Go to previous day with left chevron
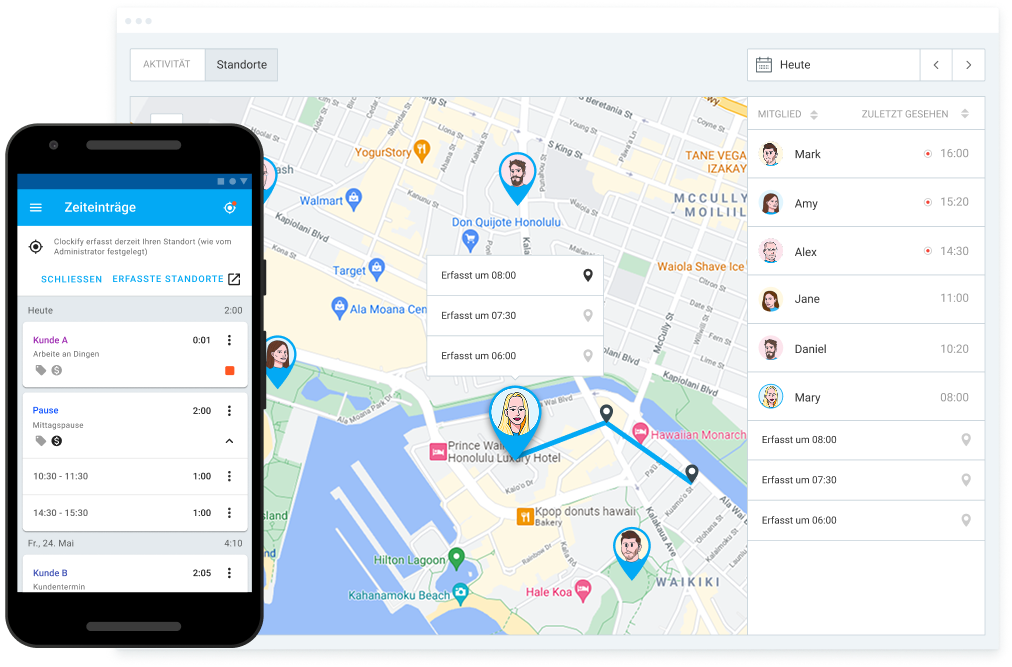This screenshot has width=1012, height=667. (936, 65)
